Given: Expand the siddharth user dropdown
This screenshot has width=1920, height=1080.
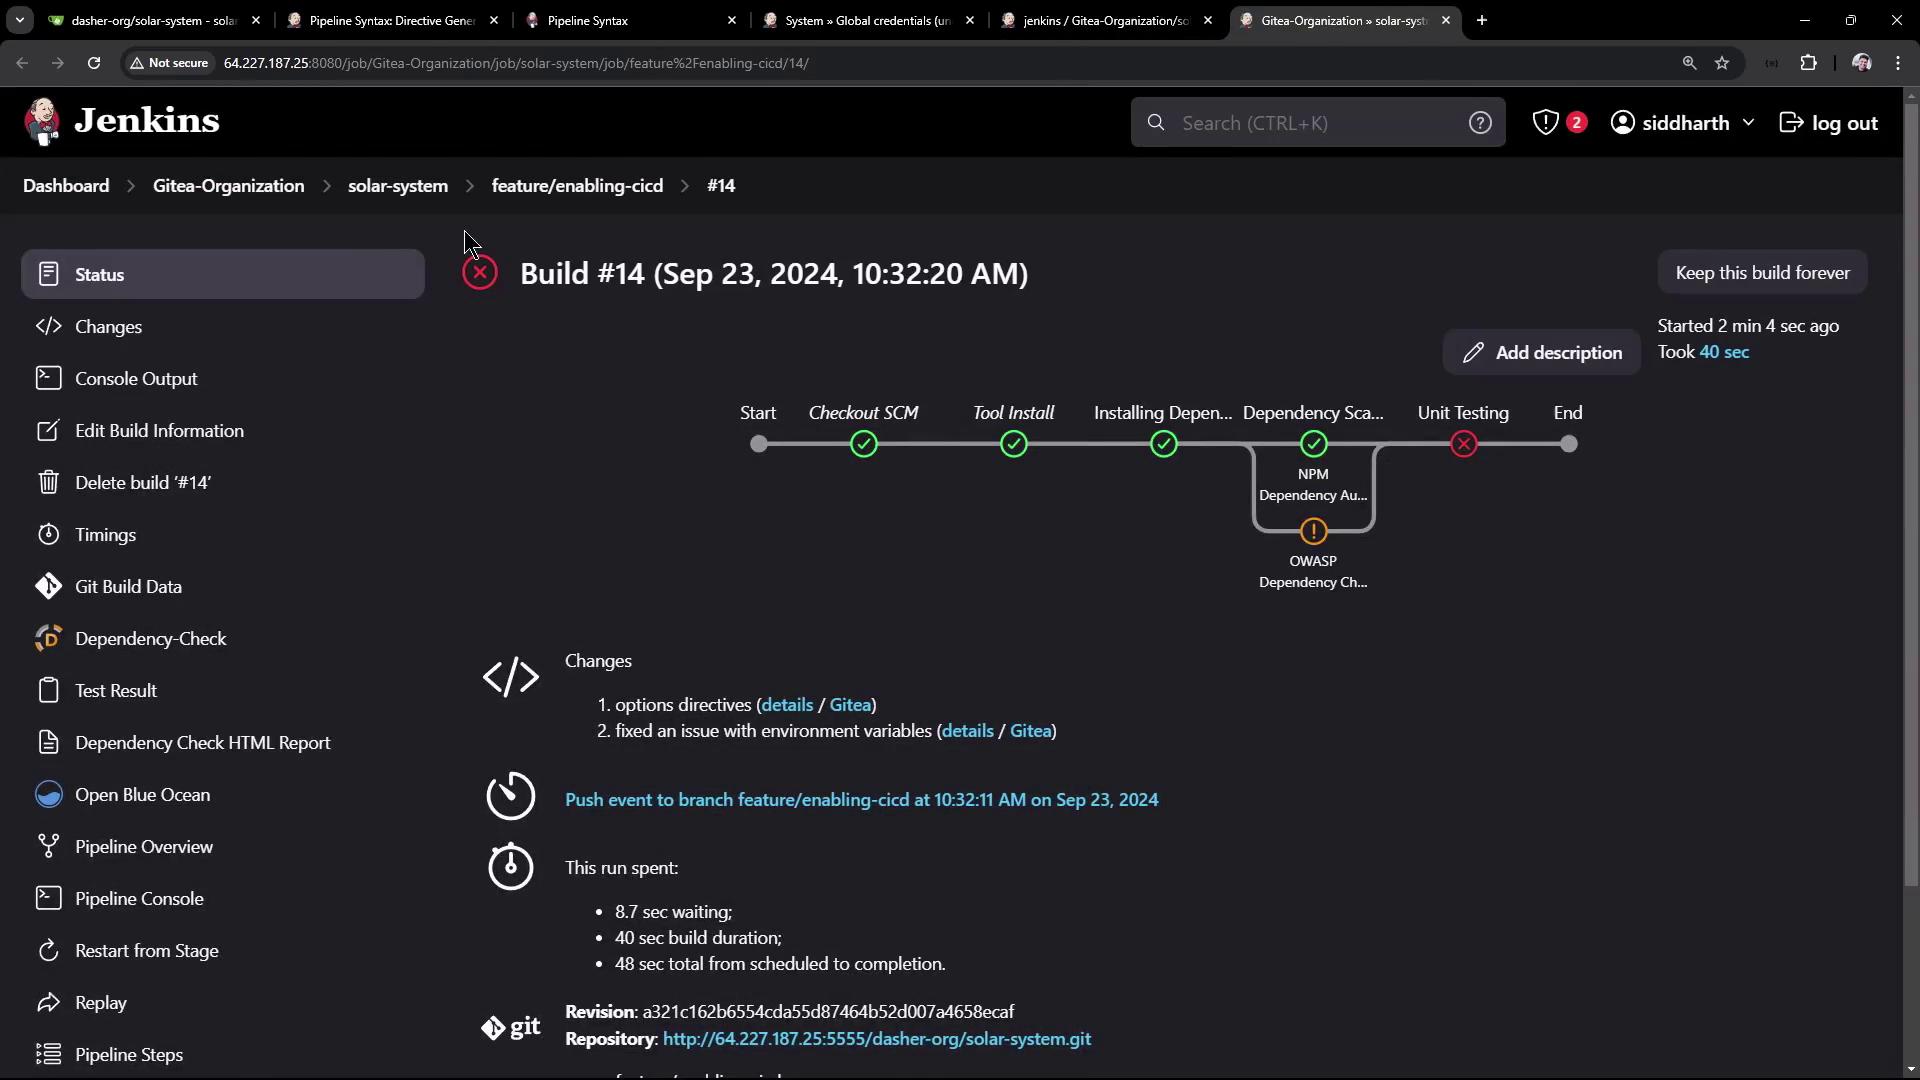Looking at the screenshot, I should 1748,122.
